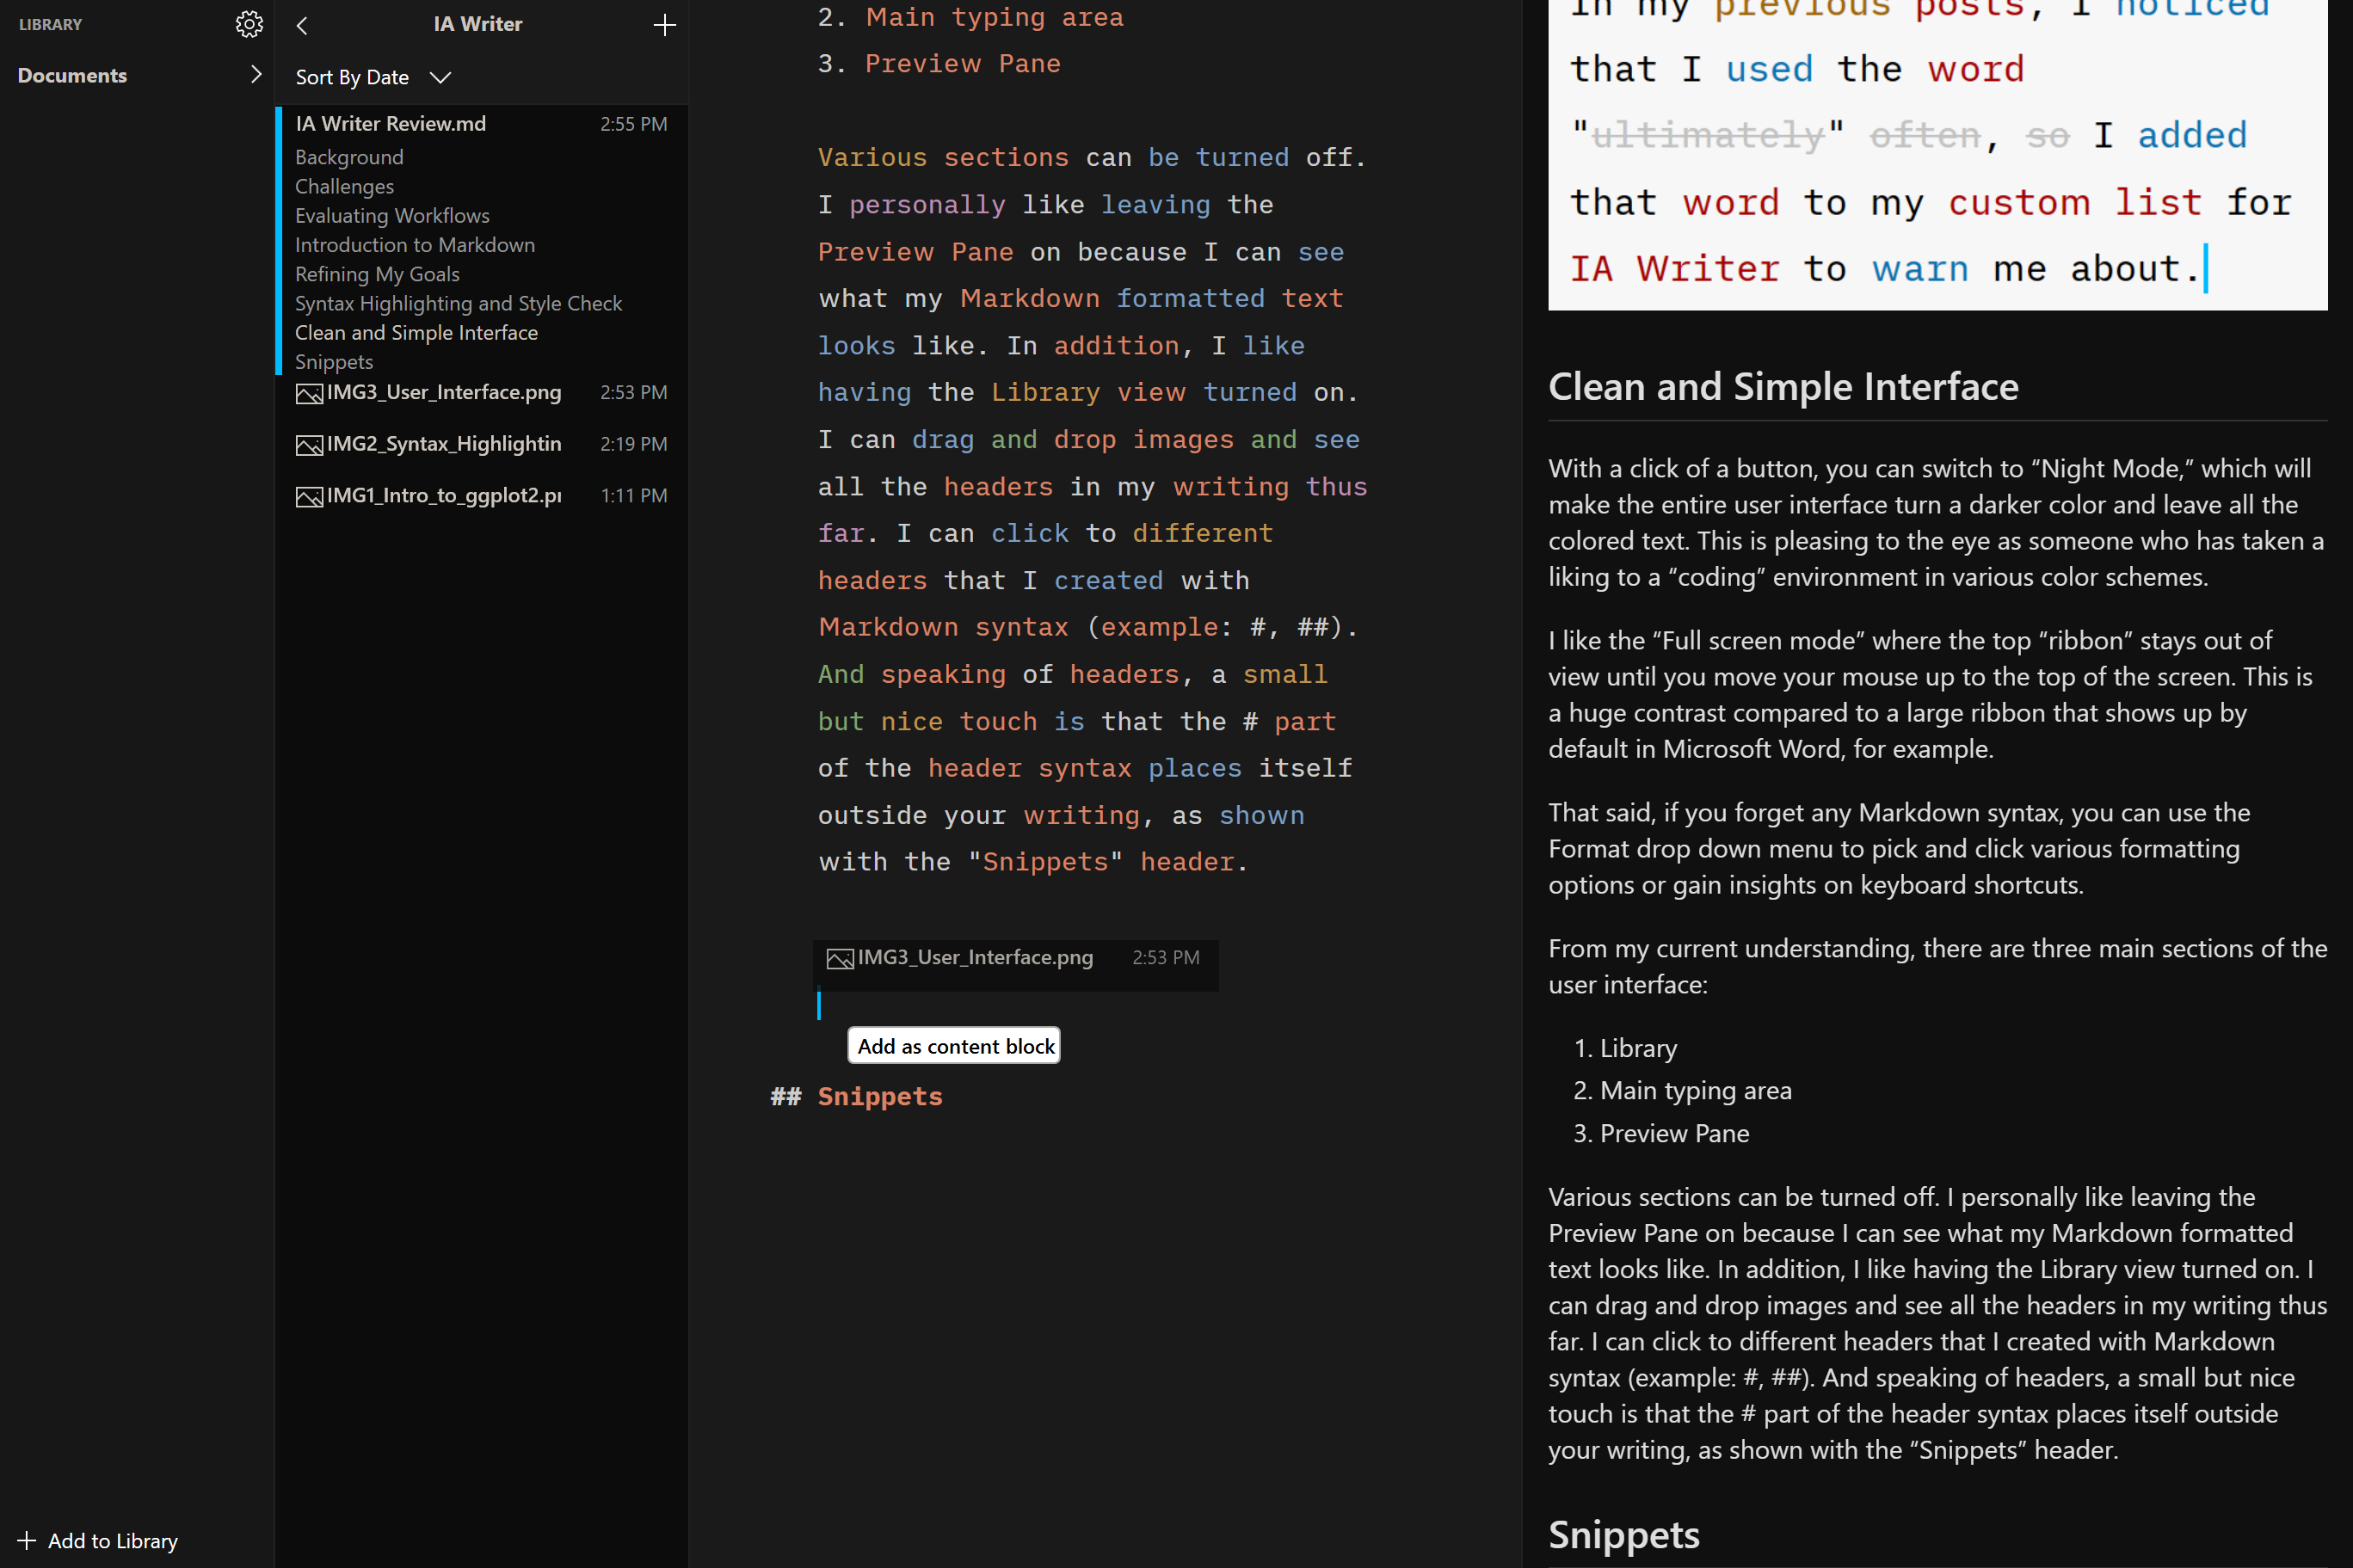Select IMG1_Intro_to_ggplot2 file
The width and height of the screenshot is (2353, 1568).
pyautogui.click(x=481, y=496)
